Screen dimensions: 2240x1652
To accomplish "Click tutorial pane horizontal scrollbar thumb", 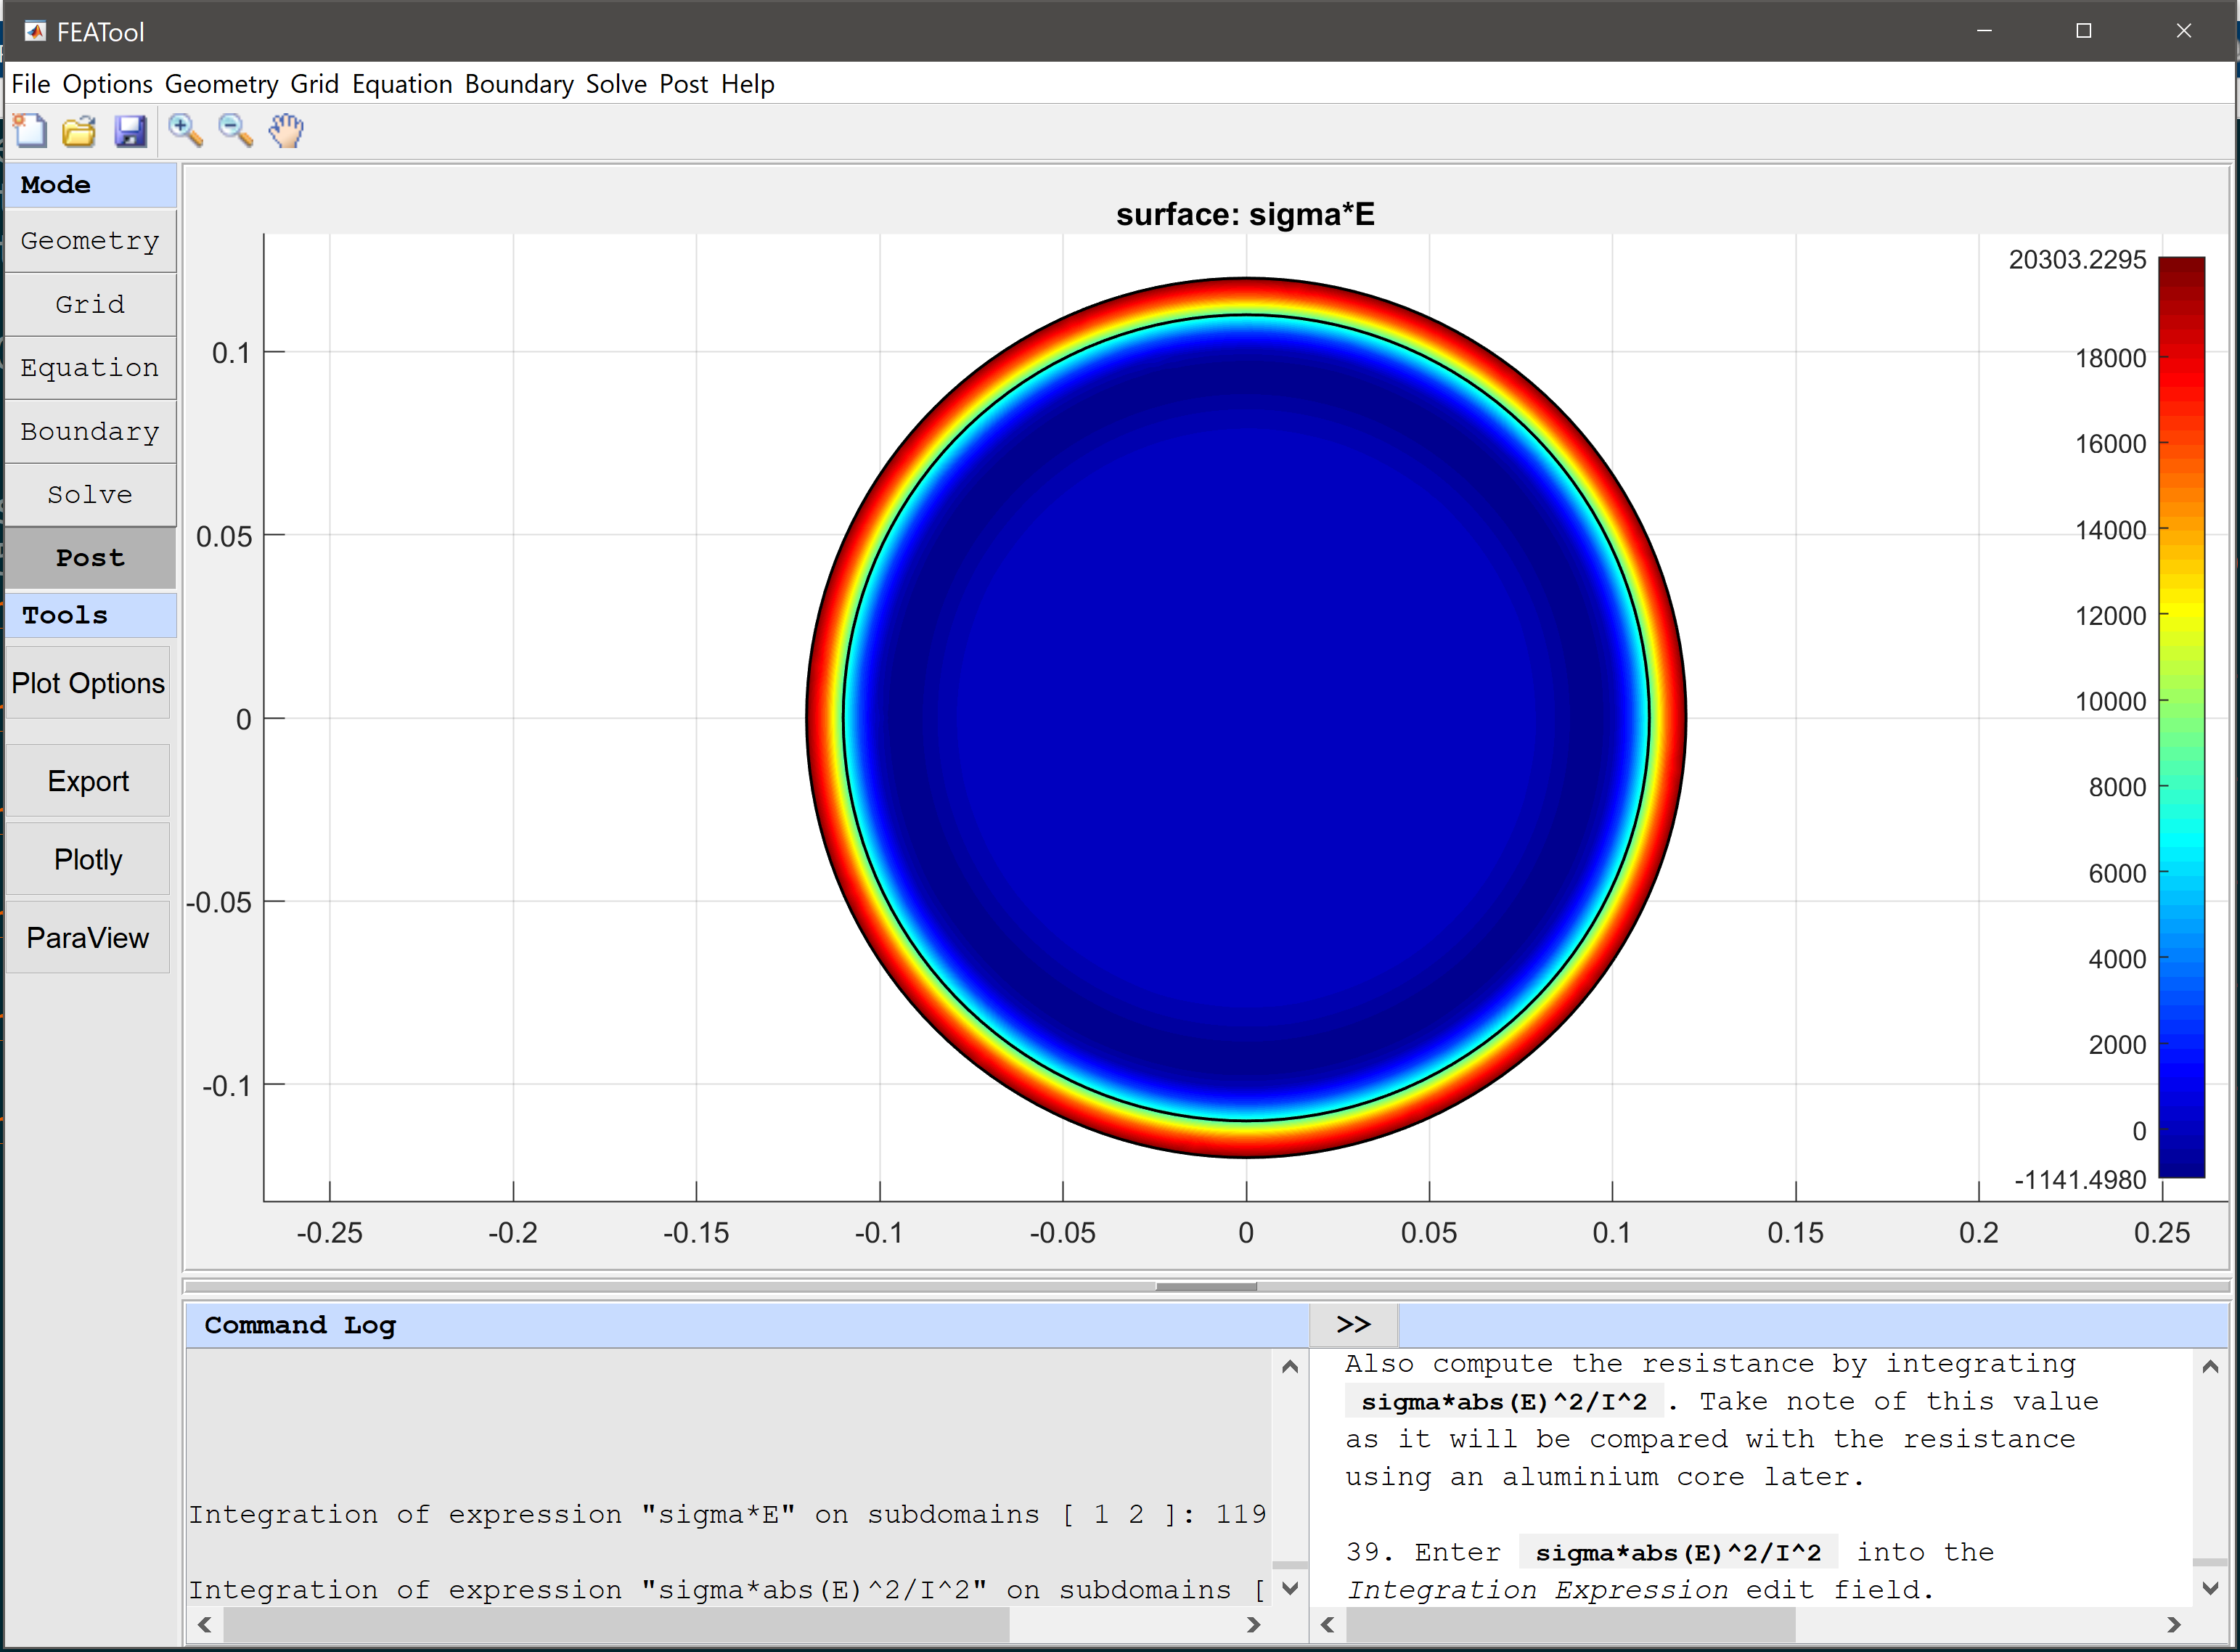I will tap(1571, 1625).
